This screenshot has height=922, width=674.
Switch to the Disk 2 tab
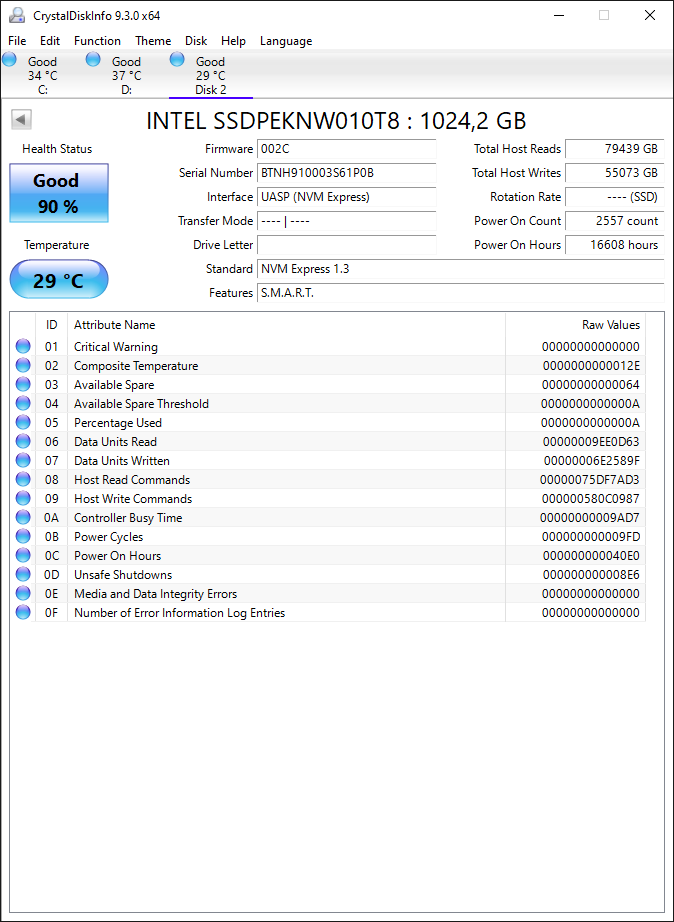211,75
